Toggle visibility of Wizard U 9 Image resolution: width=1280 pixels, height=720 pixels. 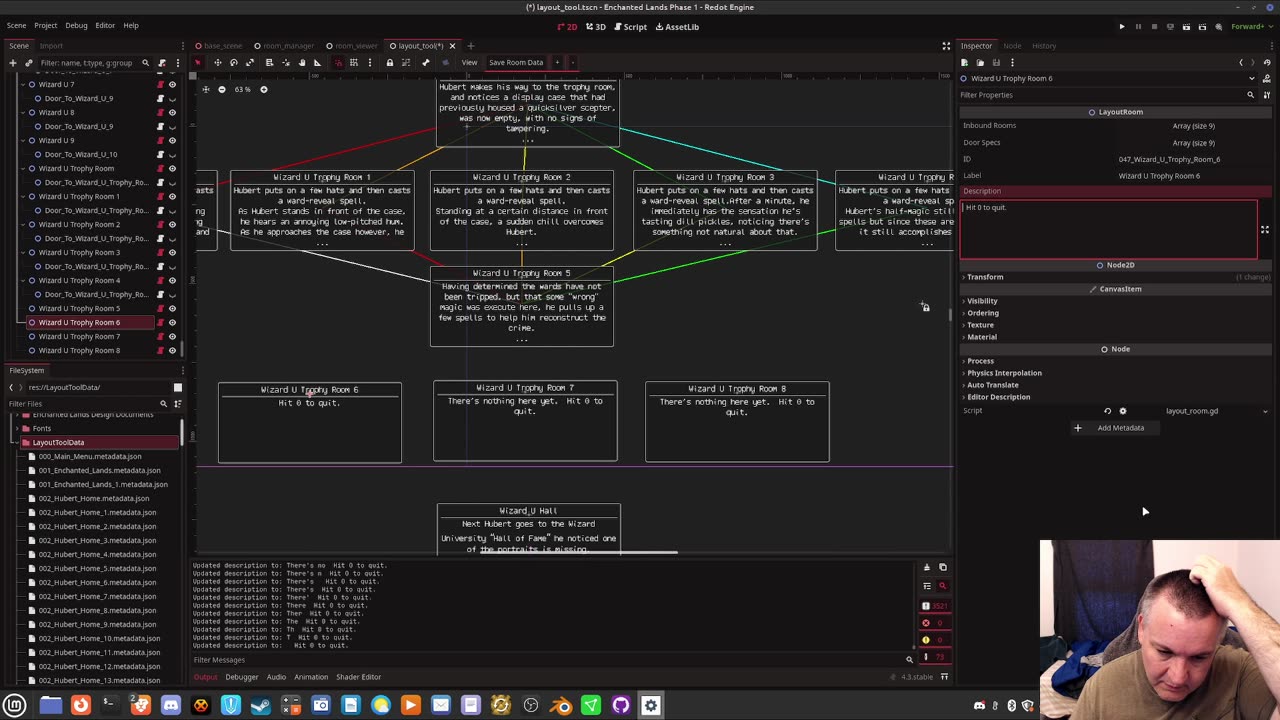172,140
